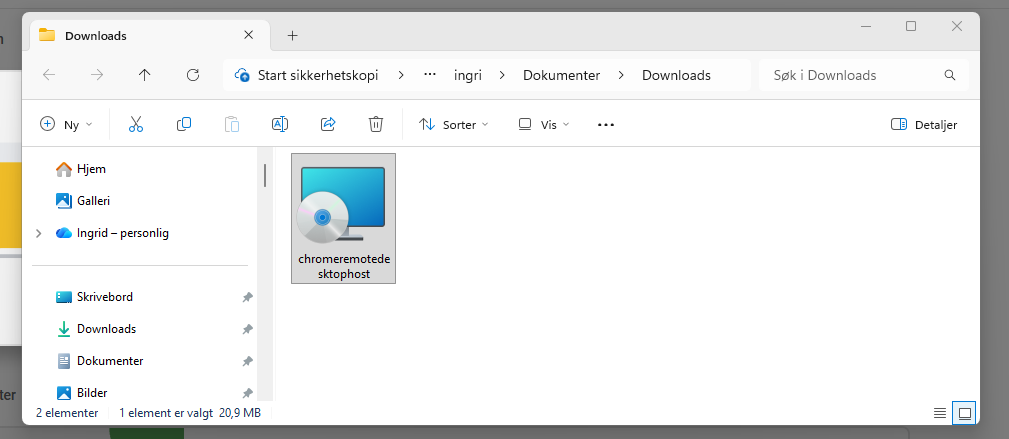Open the Ny new item dropdown

[x=66, y=125]
